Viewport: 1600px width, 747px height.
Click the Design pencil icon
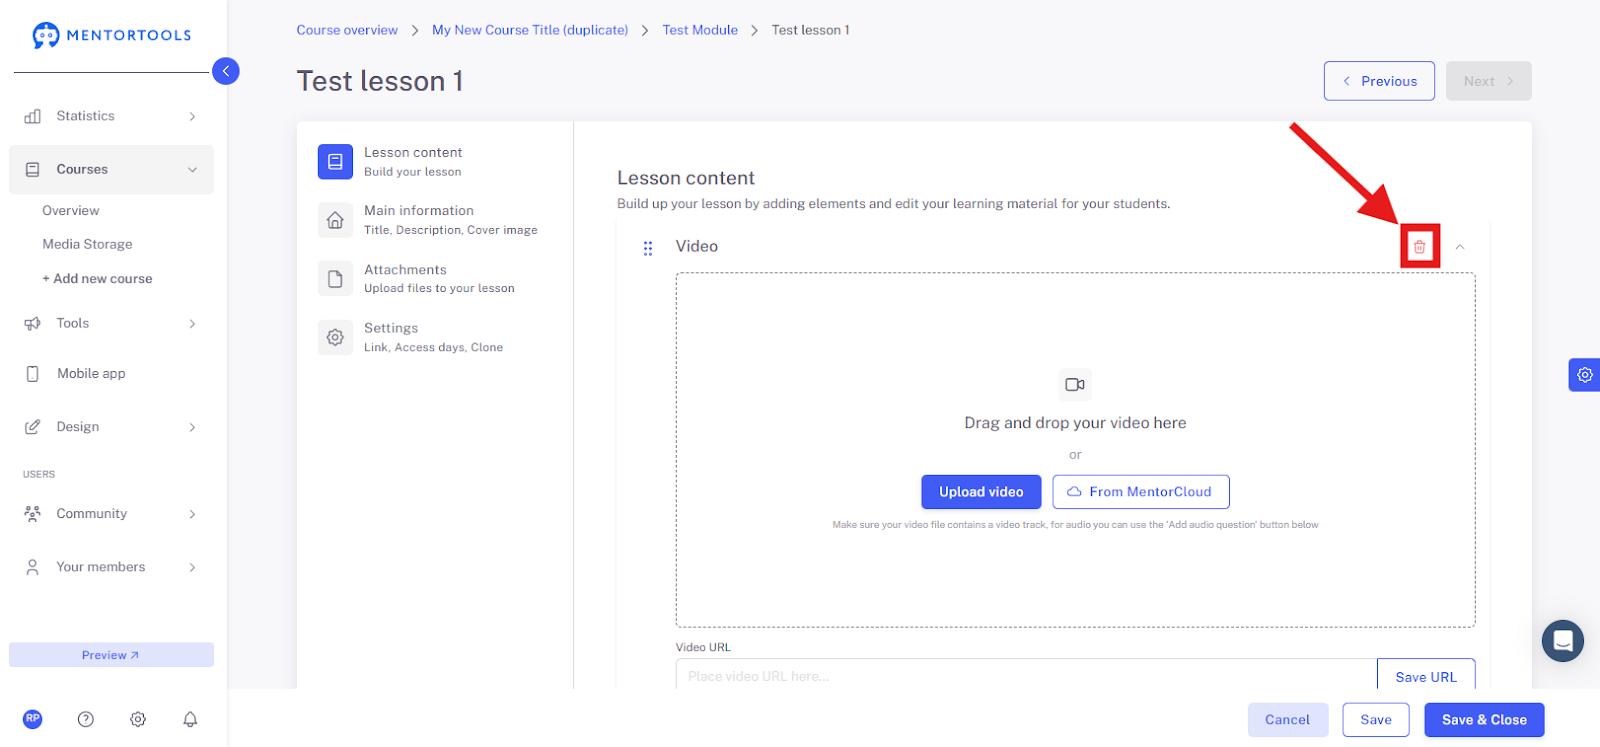coord(33,427)
